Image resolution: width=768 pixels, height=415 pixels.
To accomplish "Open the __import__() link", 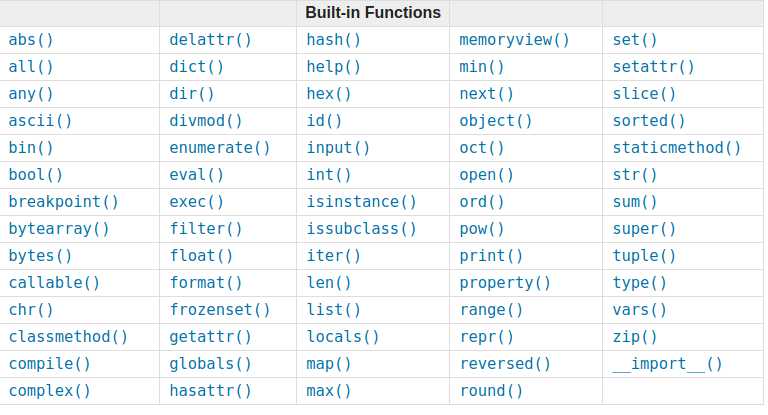I will (667, 364).
